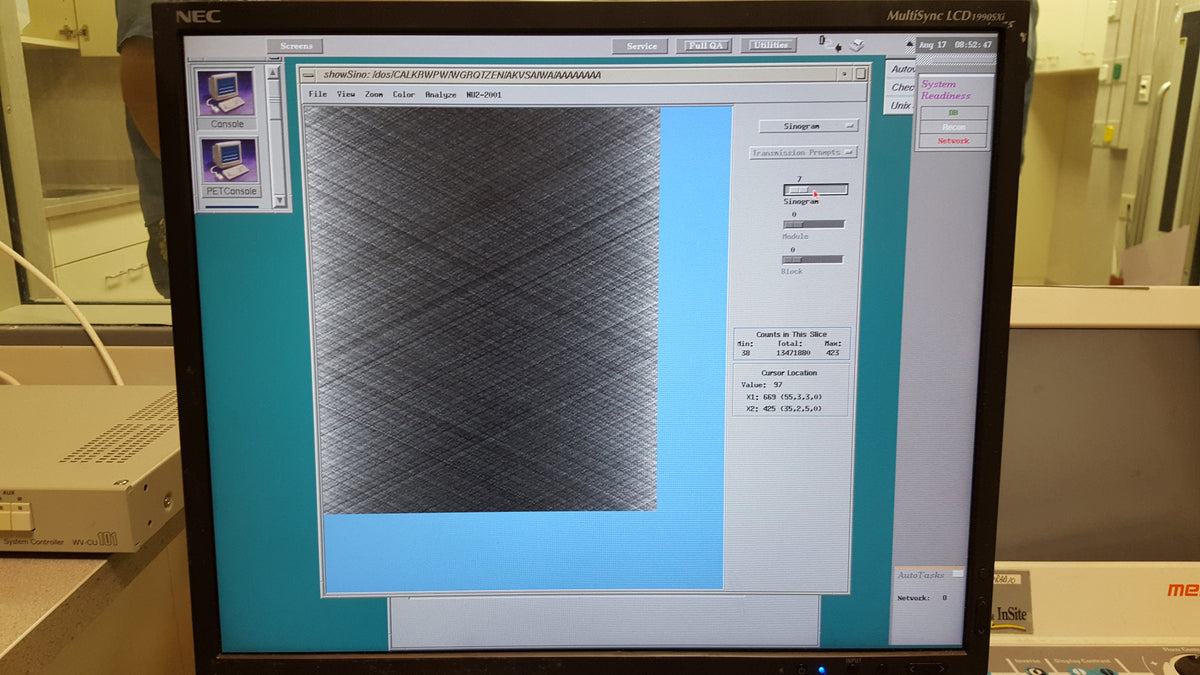Open the Color menu
Viewport: 1200px width, 675px height.
click(x=403, y=94)
